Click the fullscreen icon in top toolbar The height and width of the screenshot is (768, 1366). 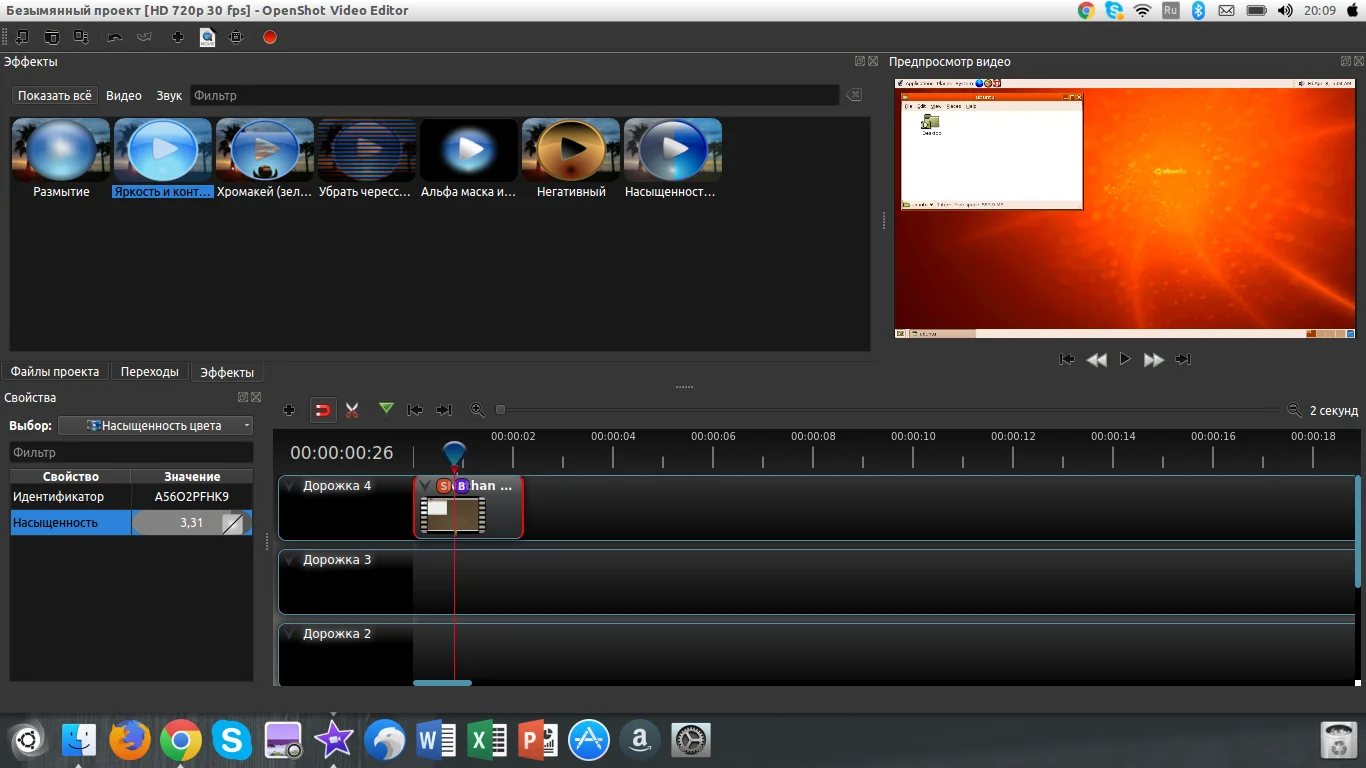coord(236,37)
